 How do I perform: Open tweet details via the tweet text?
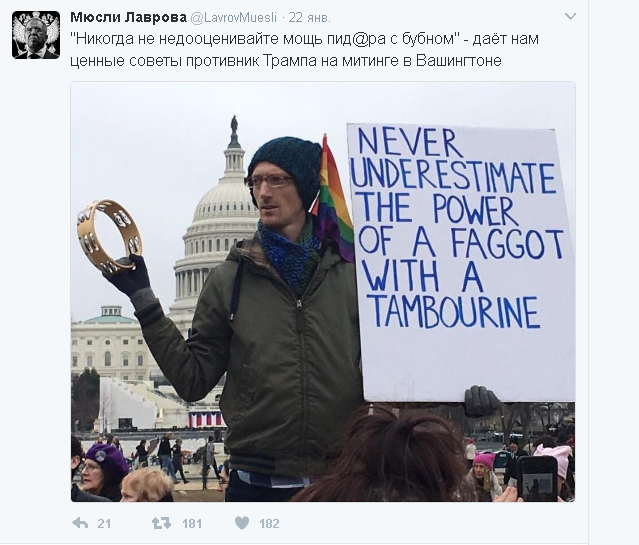pos(305,50)
